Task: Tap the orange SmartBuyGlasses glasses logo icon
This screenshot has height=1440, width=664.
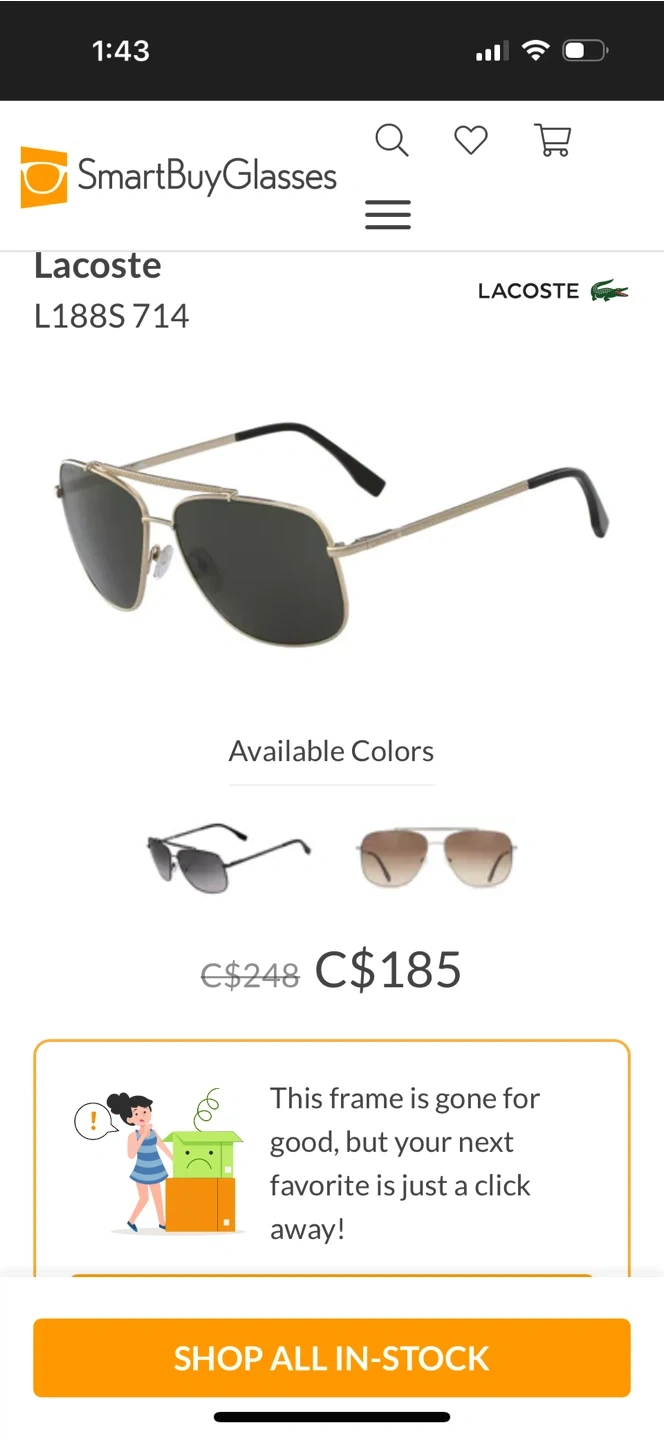Action: click(x=44, y=177)
